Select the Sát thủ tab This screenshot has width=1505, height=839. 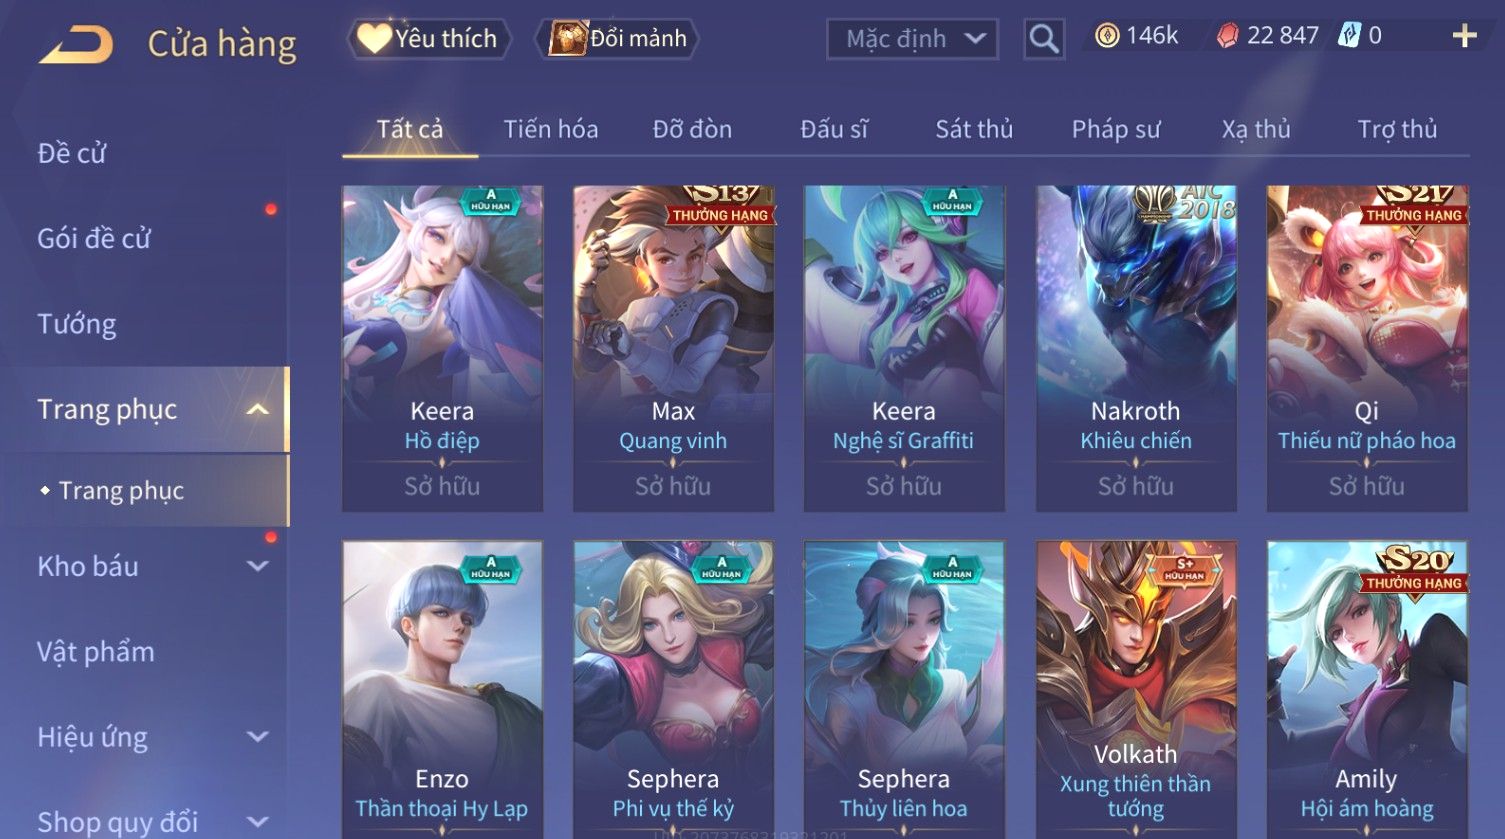point(974,129)
